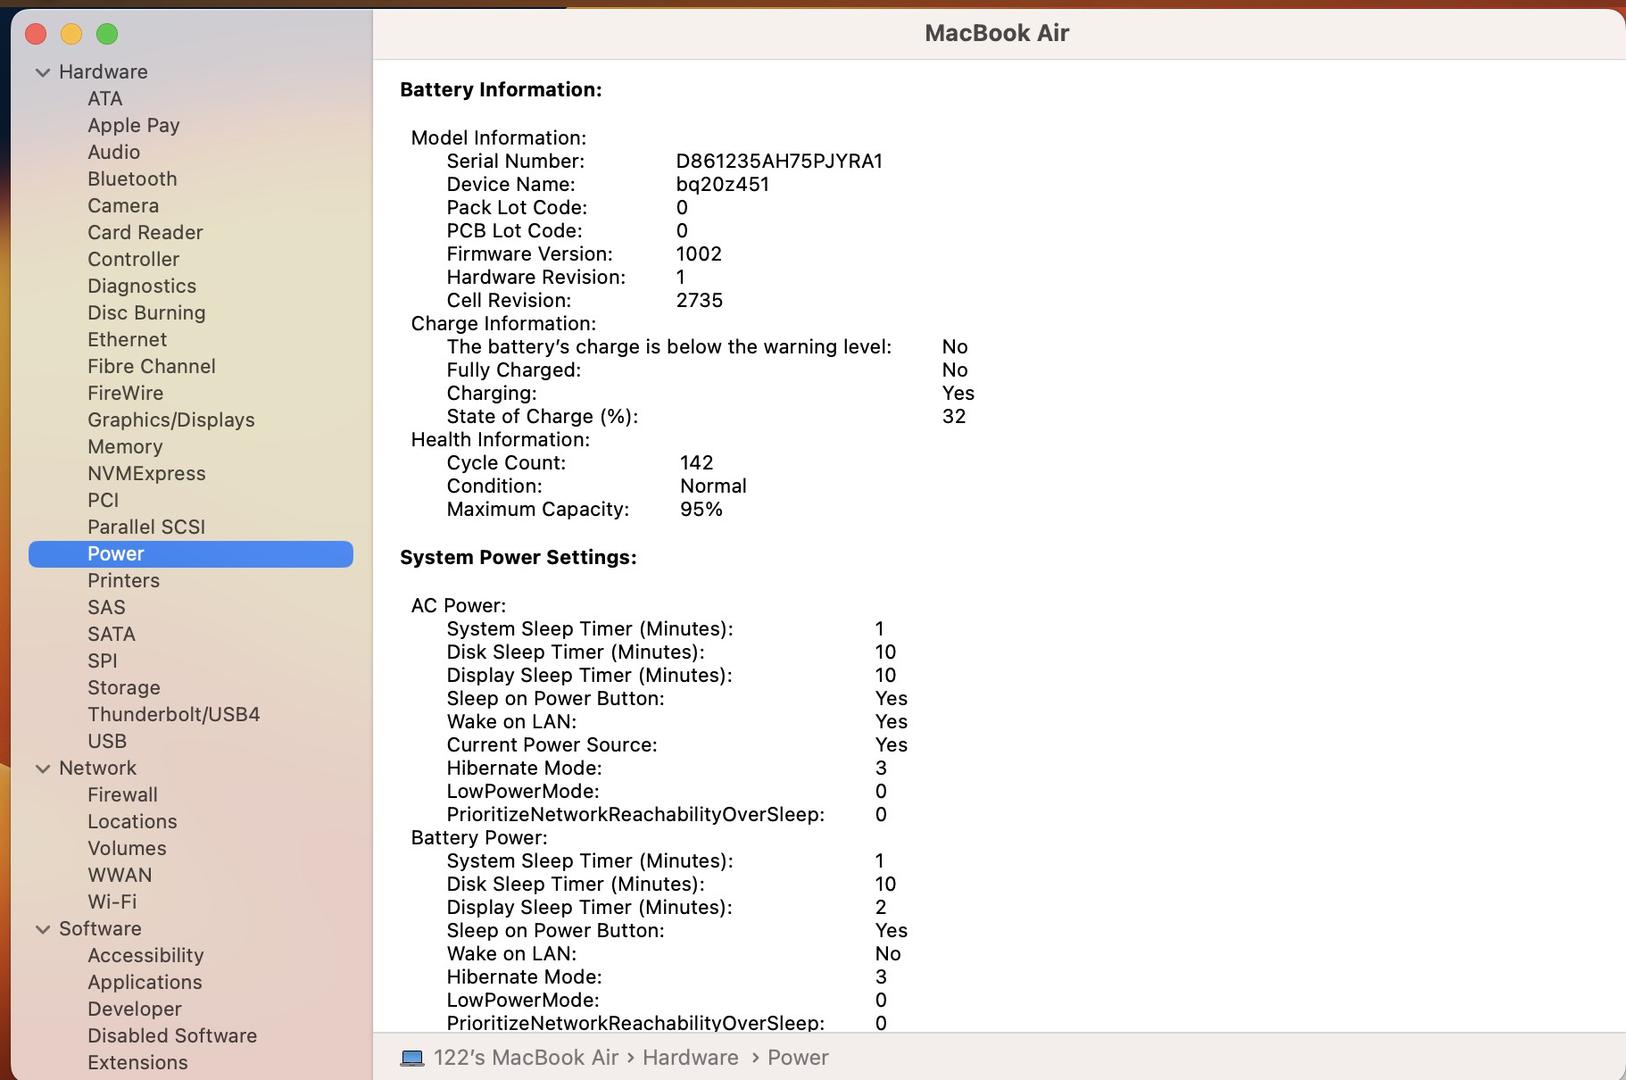Open Accessibility under Software
This screenshot has width=1626, height=1080.
[x=145, y=955]
